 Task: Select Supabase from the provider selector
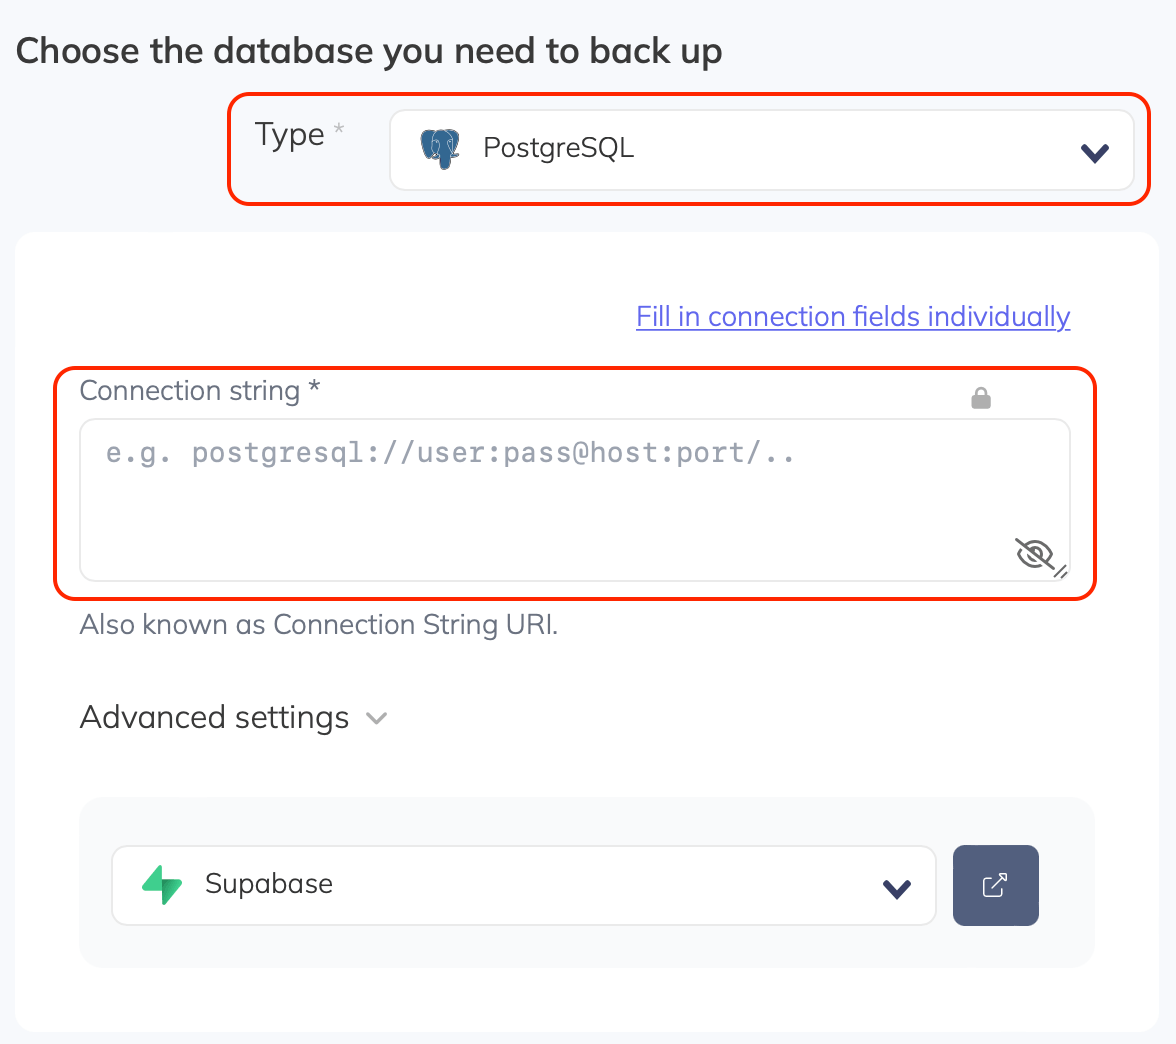[523, 885]
